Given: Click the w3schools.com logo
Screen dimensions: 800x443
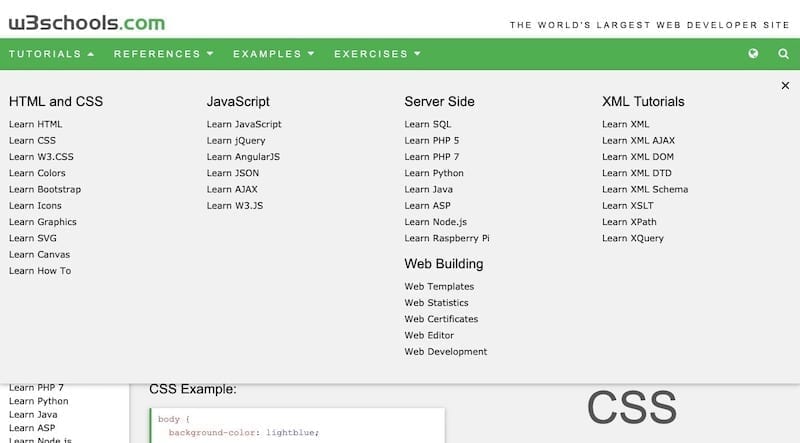Looking at the screenshot, I should click(87, 23).
